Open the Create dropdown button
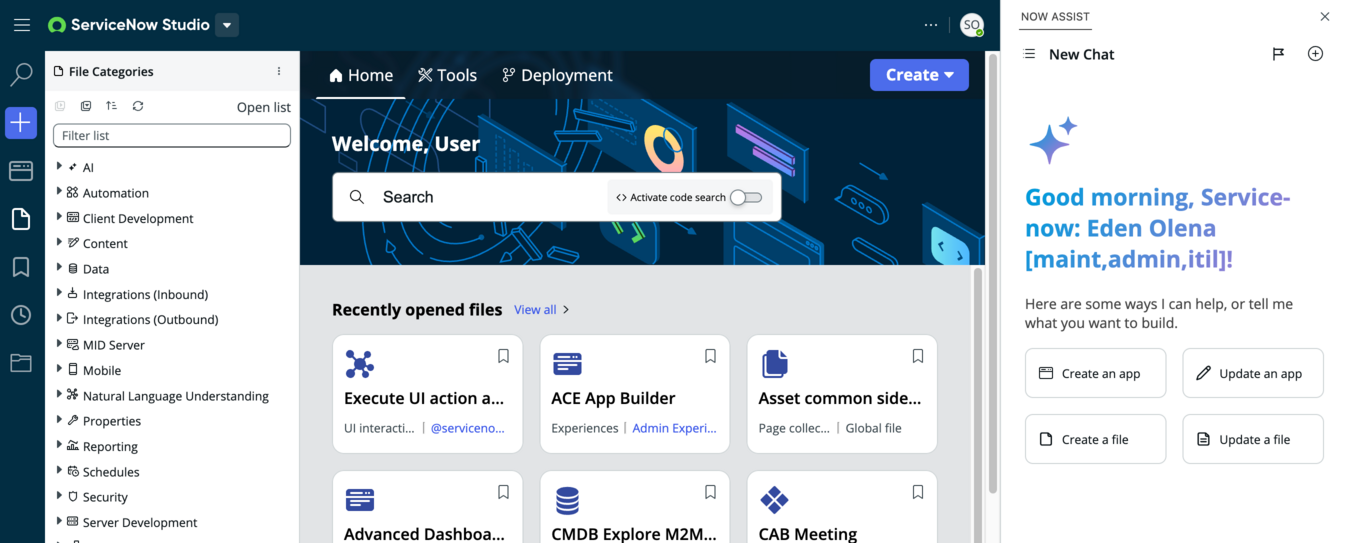 [x=919, y=75]
